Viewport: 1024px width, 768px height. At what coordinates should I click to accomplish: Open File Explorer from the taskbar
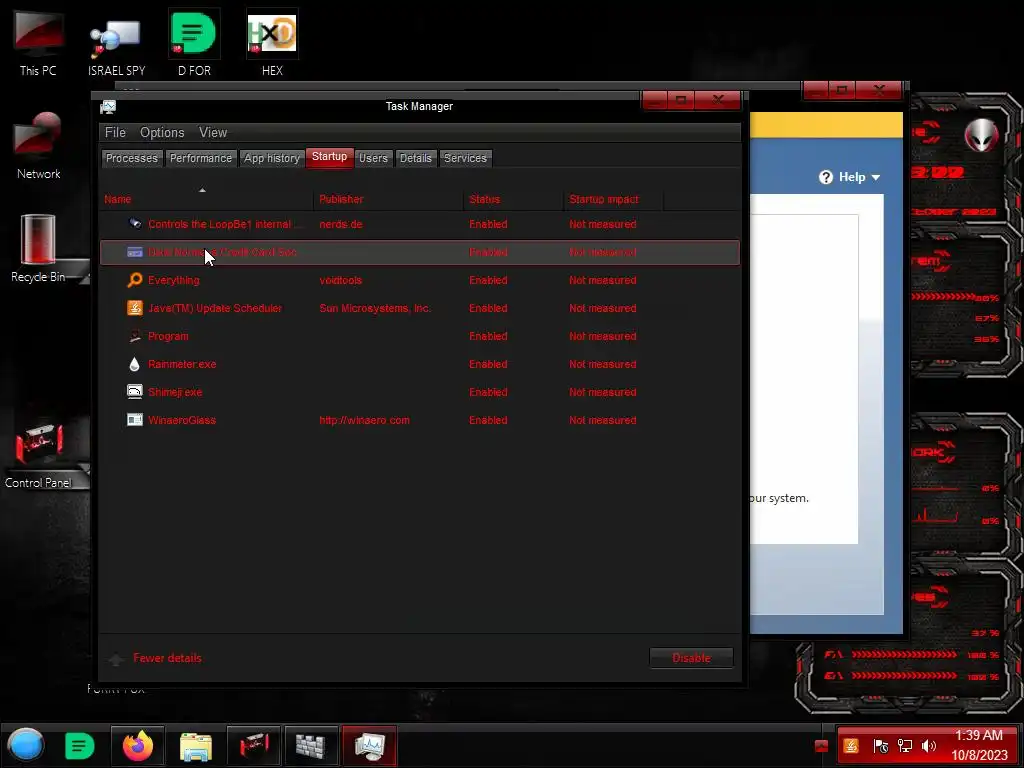195,746
